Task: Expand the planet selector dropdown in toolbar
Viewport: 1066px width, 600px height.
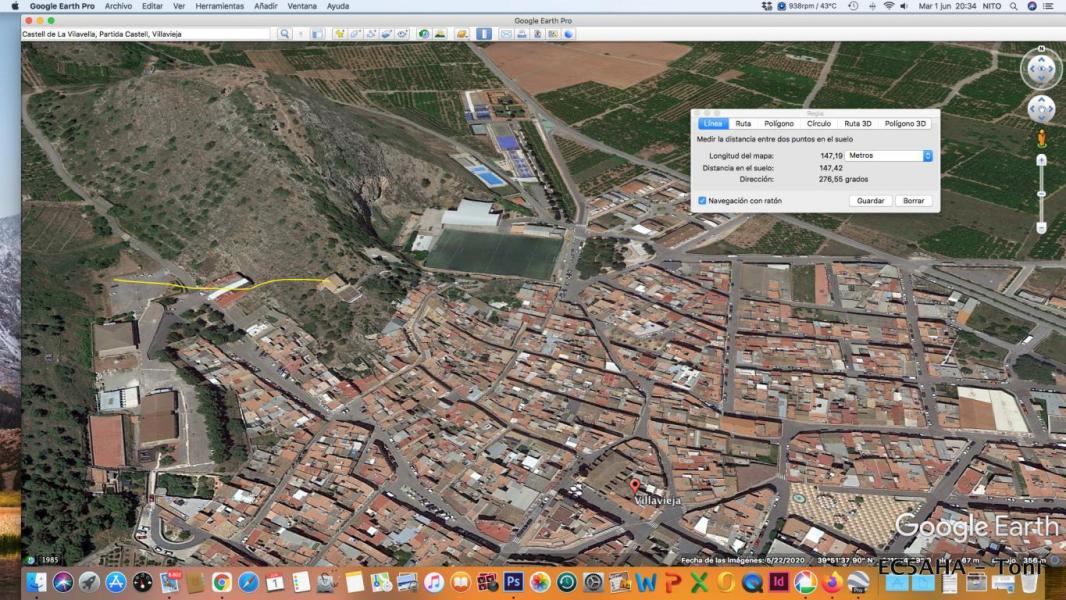Action: pyautogui.click(x=462, y=34)
